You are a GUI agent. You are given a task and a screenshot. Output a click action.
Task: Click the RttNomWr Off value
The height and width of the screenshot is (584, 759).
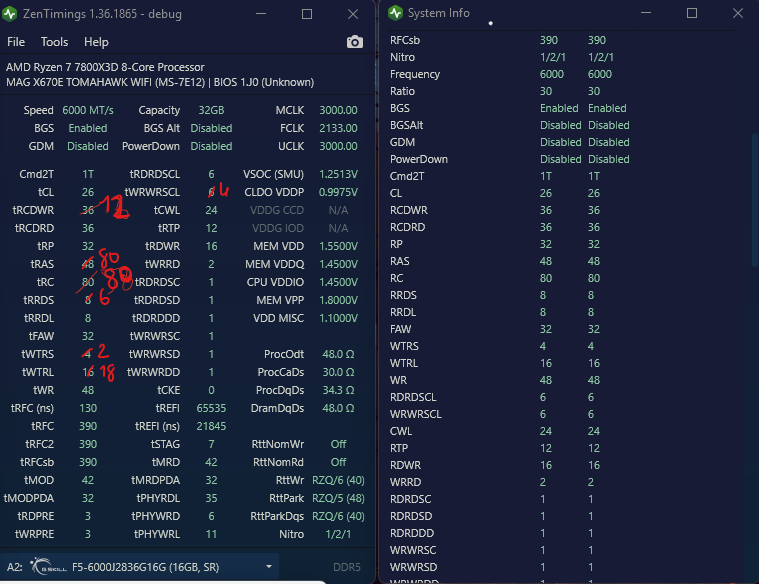tap(338, 444)
